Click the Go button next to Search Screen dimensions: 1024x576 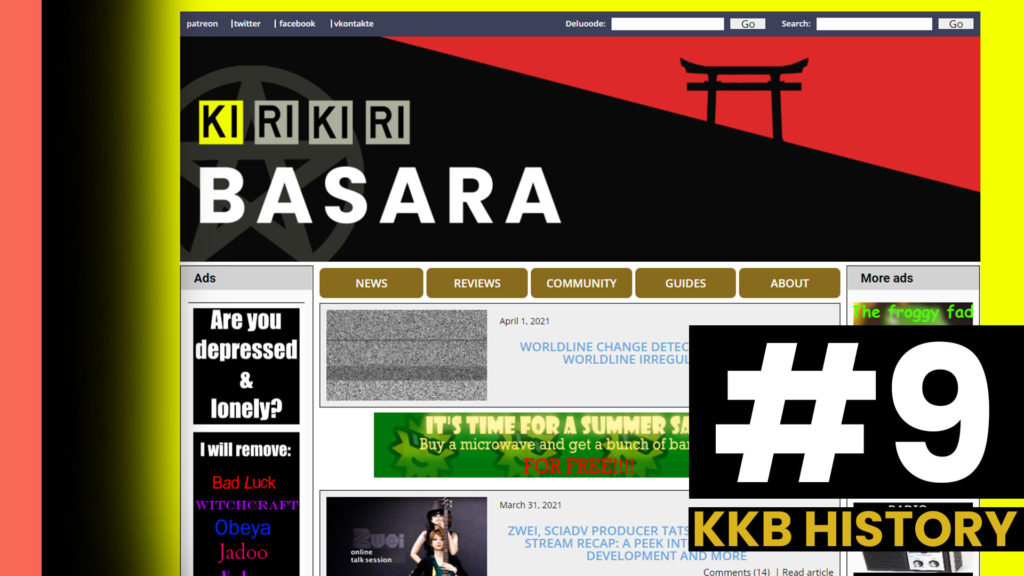(954, 23)
